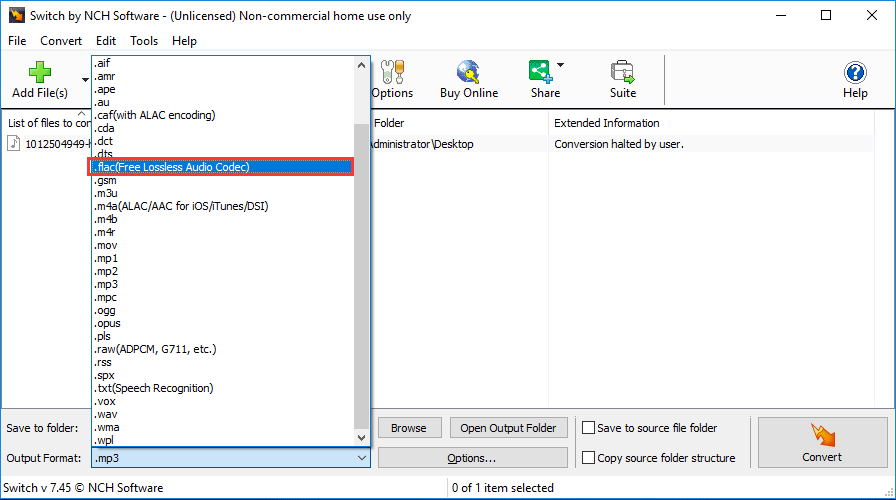The height and width of the screenshot is (500, 896).
Task: Choose .amr from format list
Action: point(223,76)
